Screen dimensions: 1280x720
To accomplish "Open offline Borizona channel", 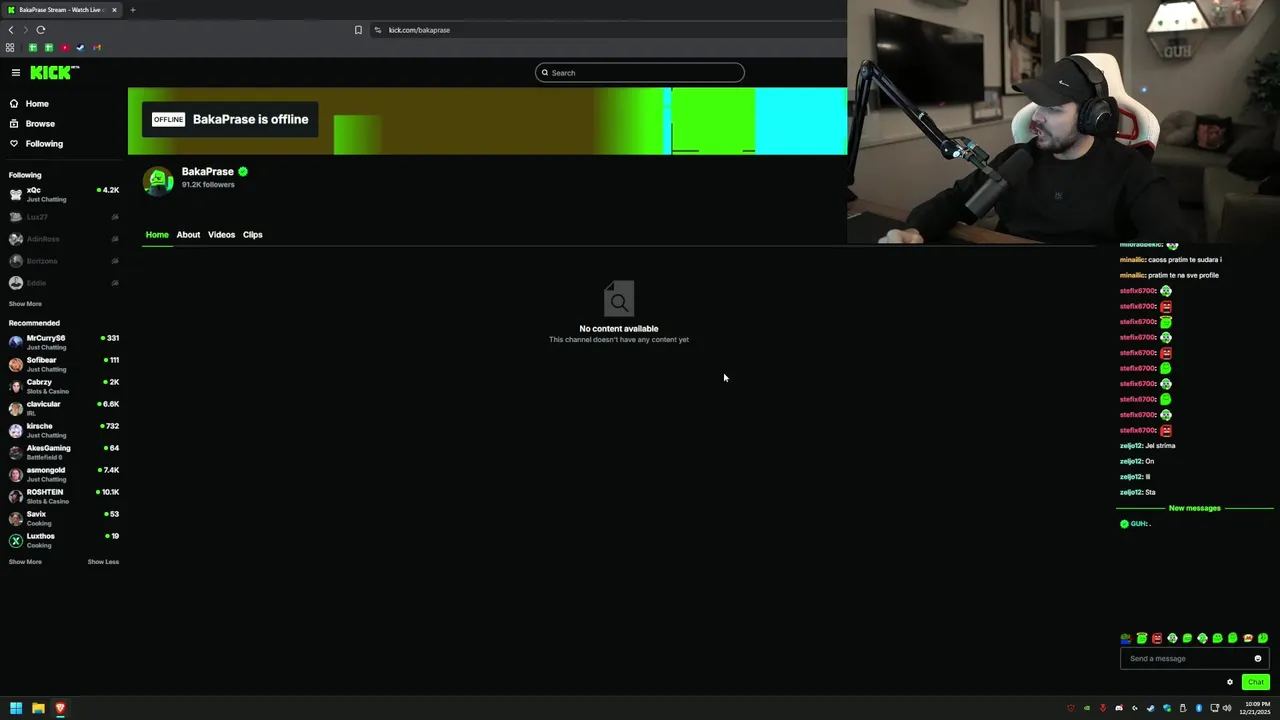I will [64, 261].
